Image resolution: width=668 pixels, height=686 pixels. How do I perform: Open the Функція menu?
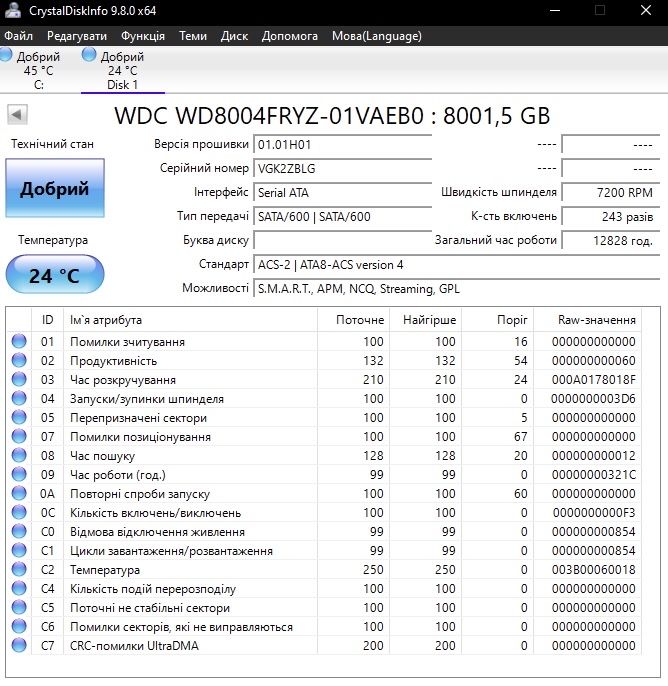(143, 35)
